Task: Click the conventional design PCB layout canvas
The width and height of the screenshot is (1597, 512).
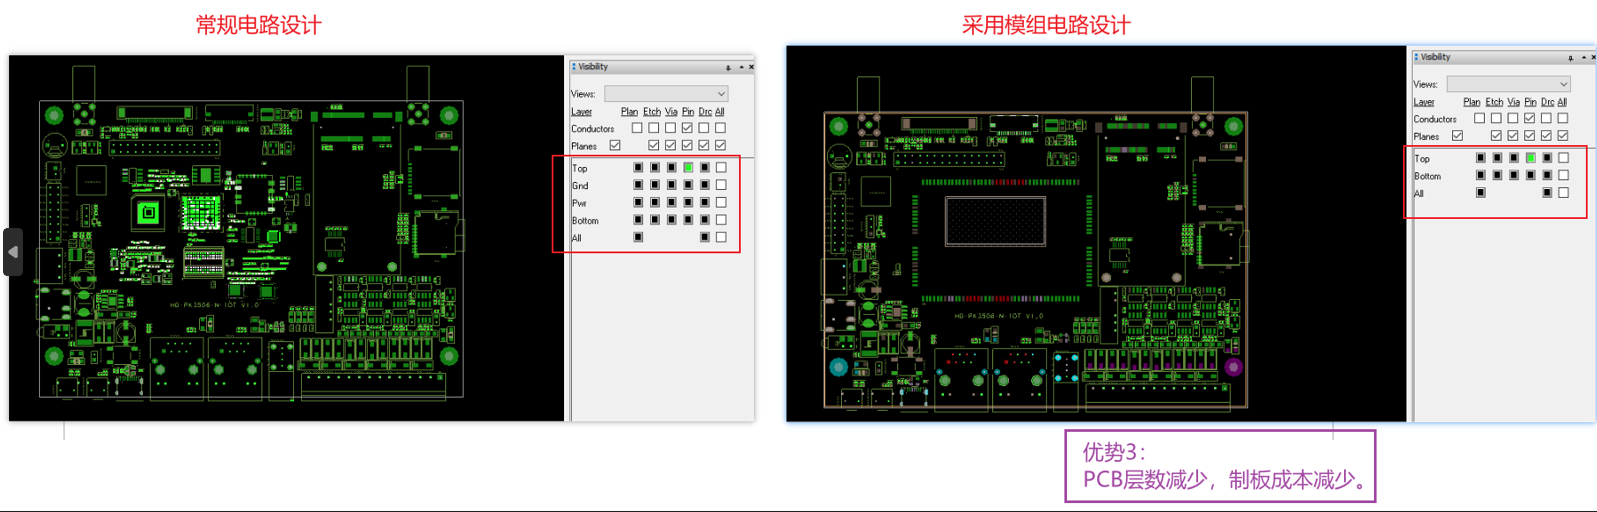Action: click(x=287, y=238)
